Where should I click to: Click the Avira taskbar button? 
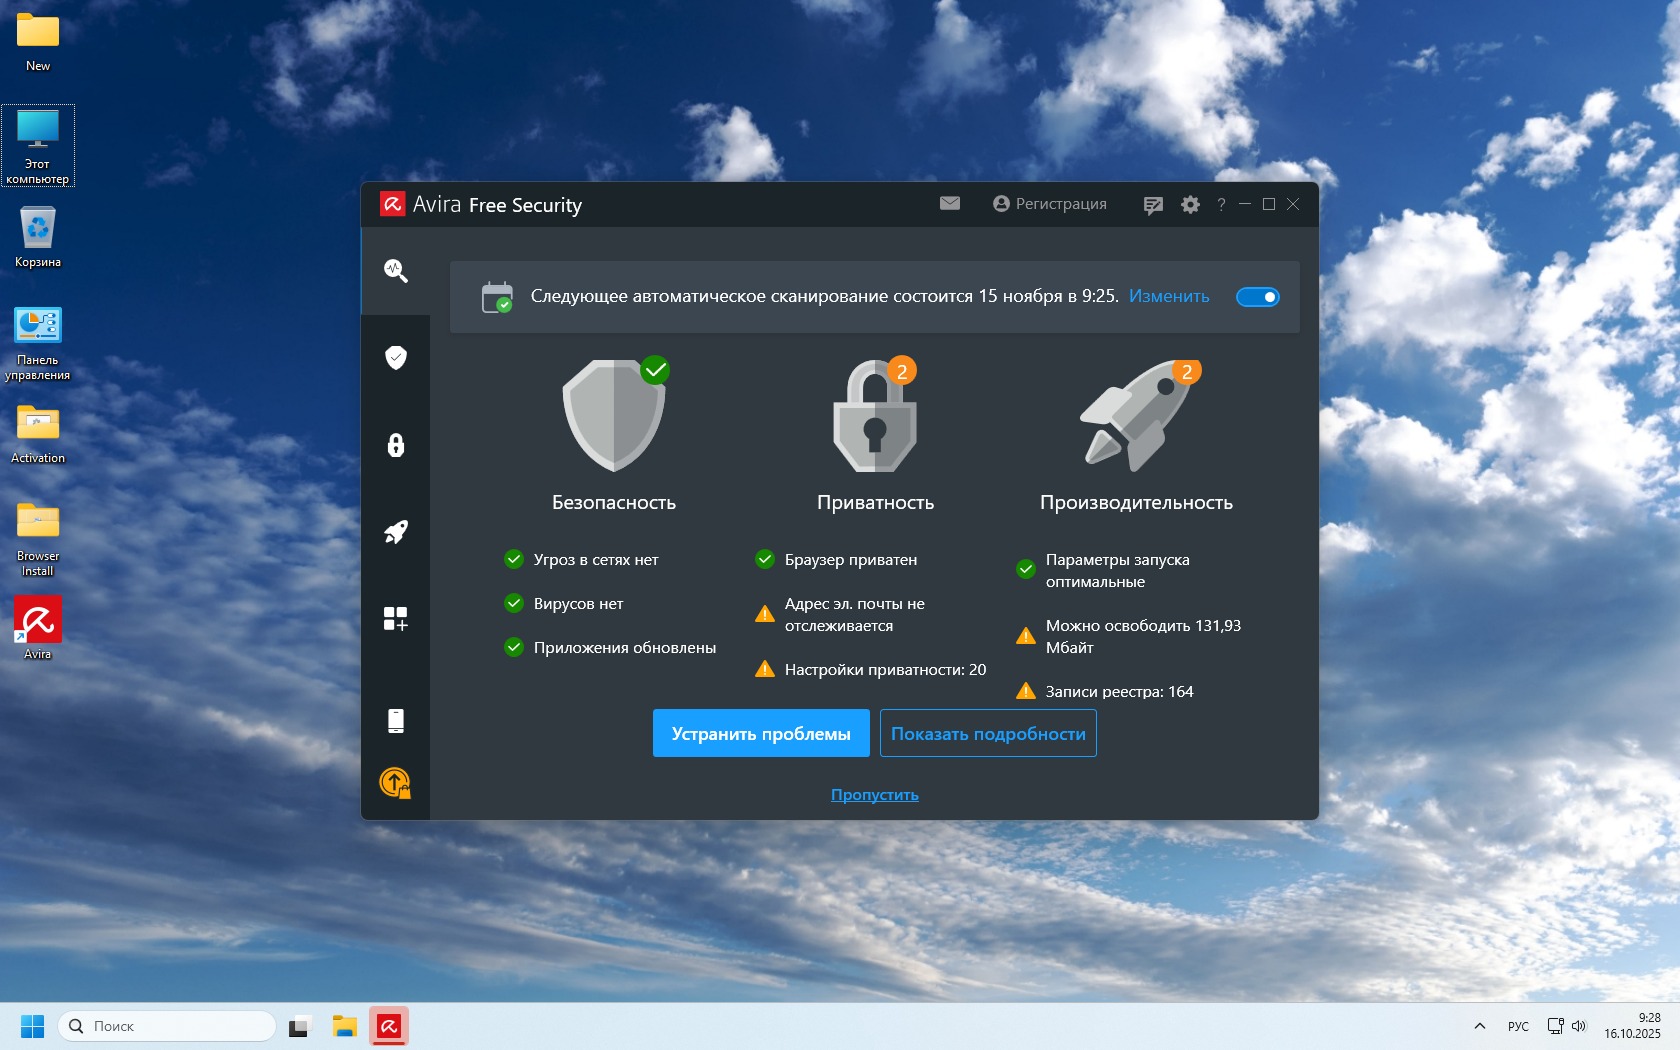[389, 1026]
